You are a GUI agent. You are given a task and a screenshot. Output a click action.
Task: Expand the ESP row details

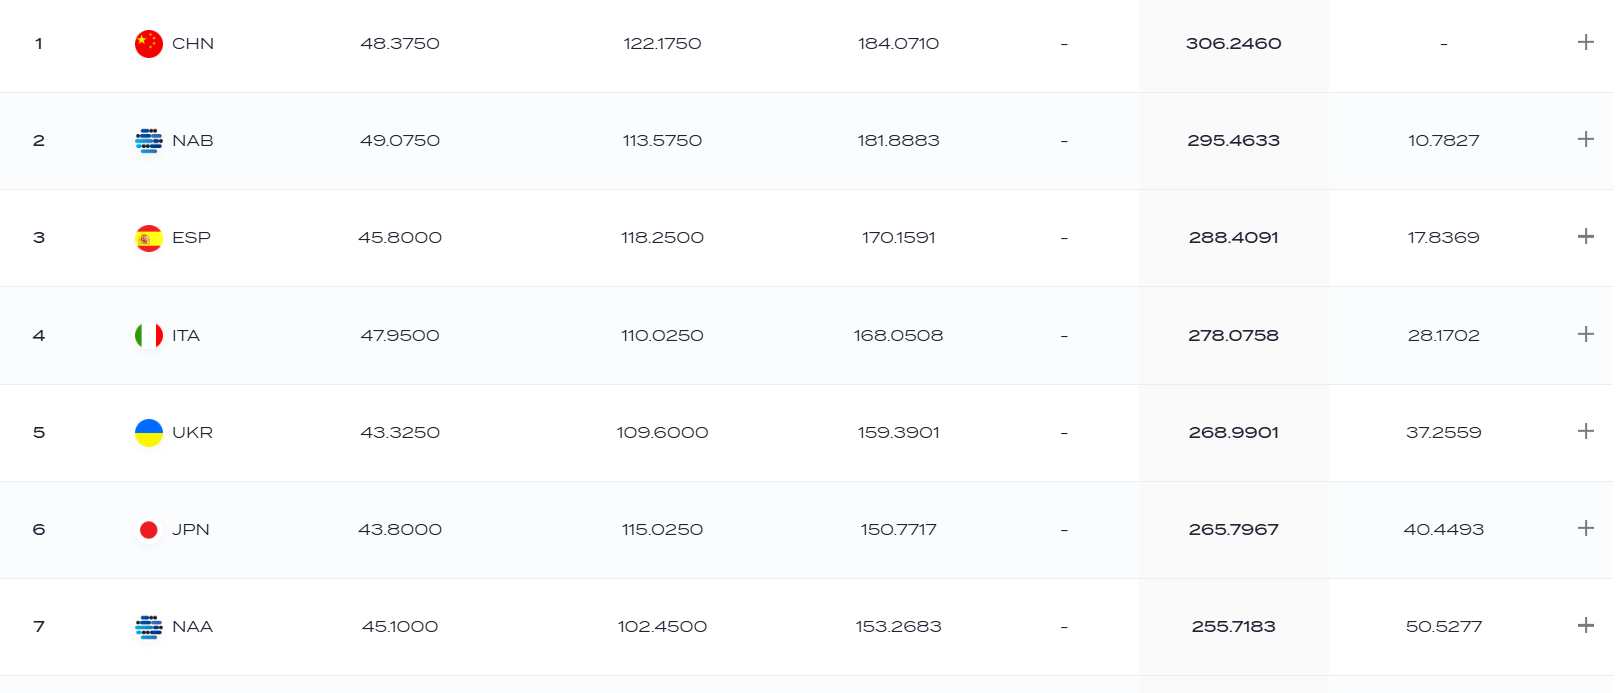pyautogui.click(x=1586, y=236)
